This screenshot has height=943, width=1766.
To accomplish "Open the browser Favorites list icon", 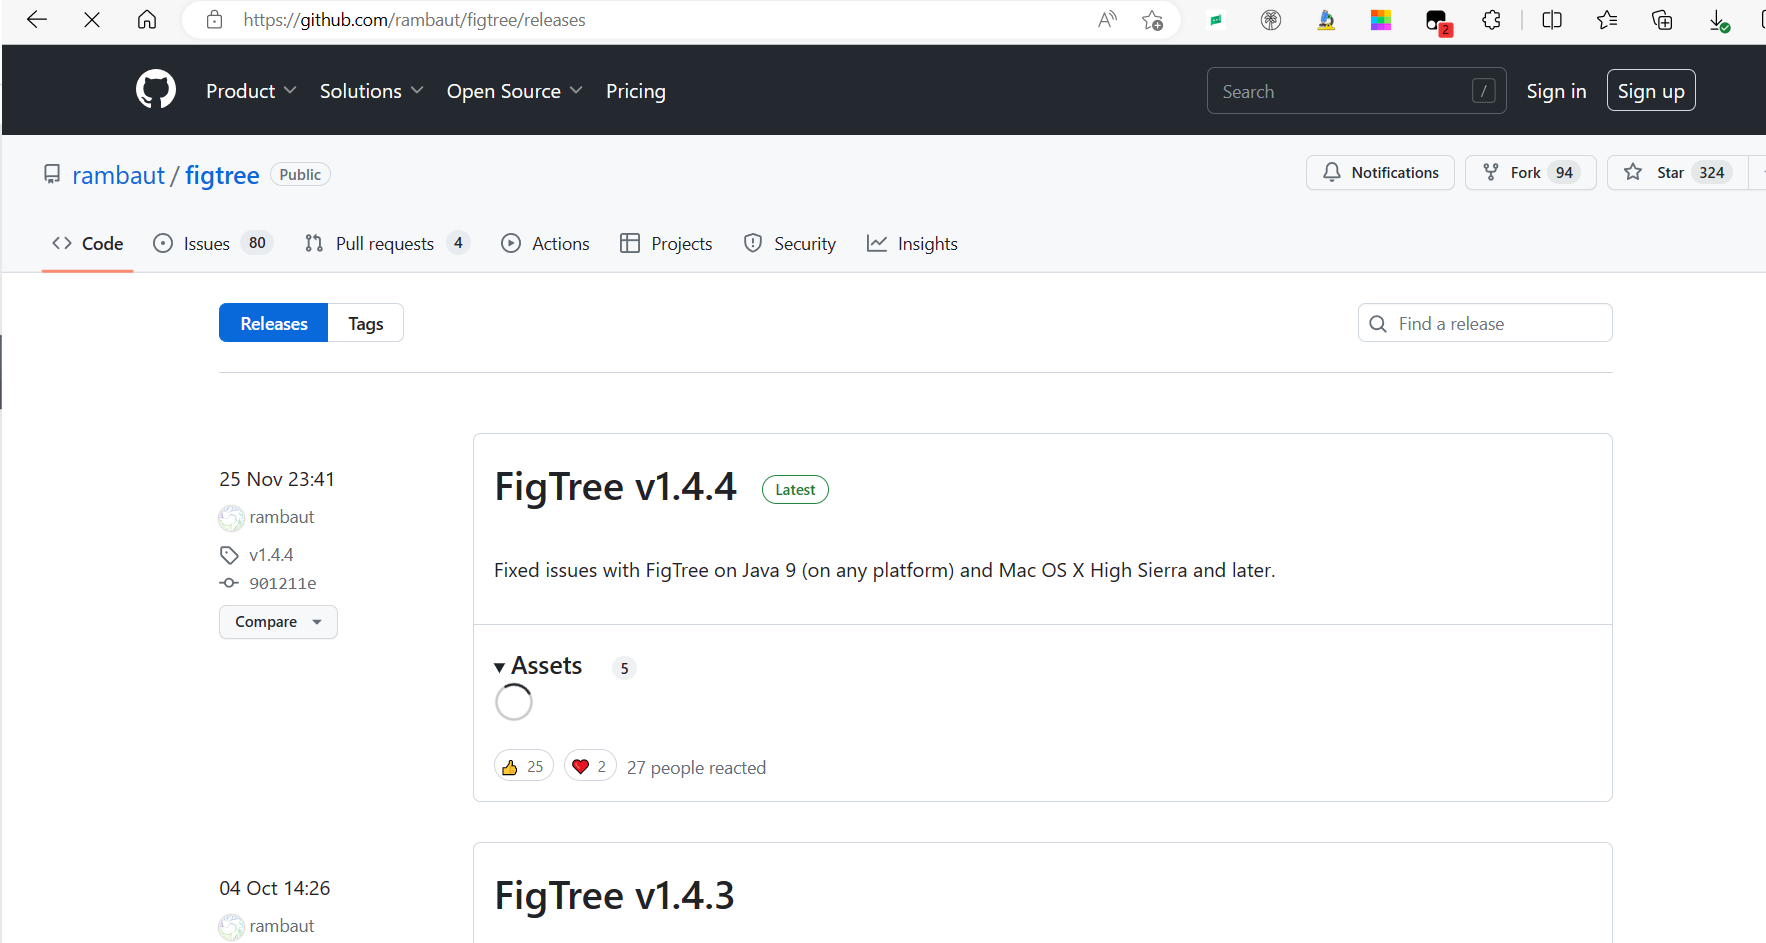I will [x=1607, y=20].
